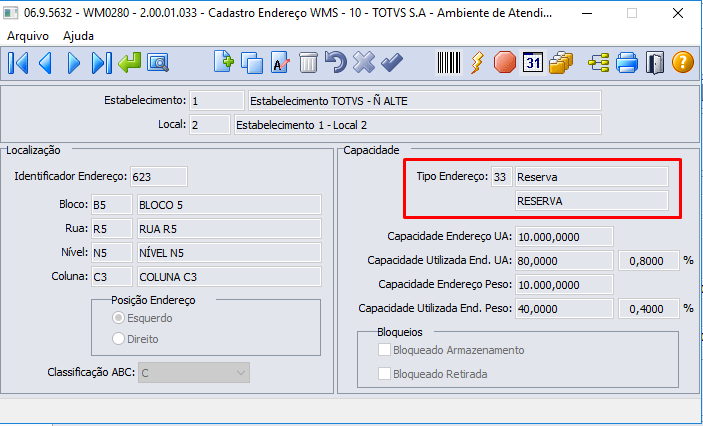703x426 pixels.
Task: Open the calendar 31 icon
Action: (x=533, y=62)
